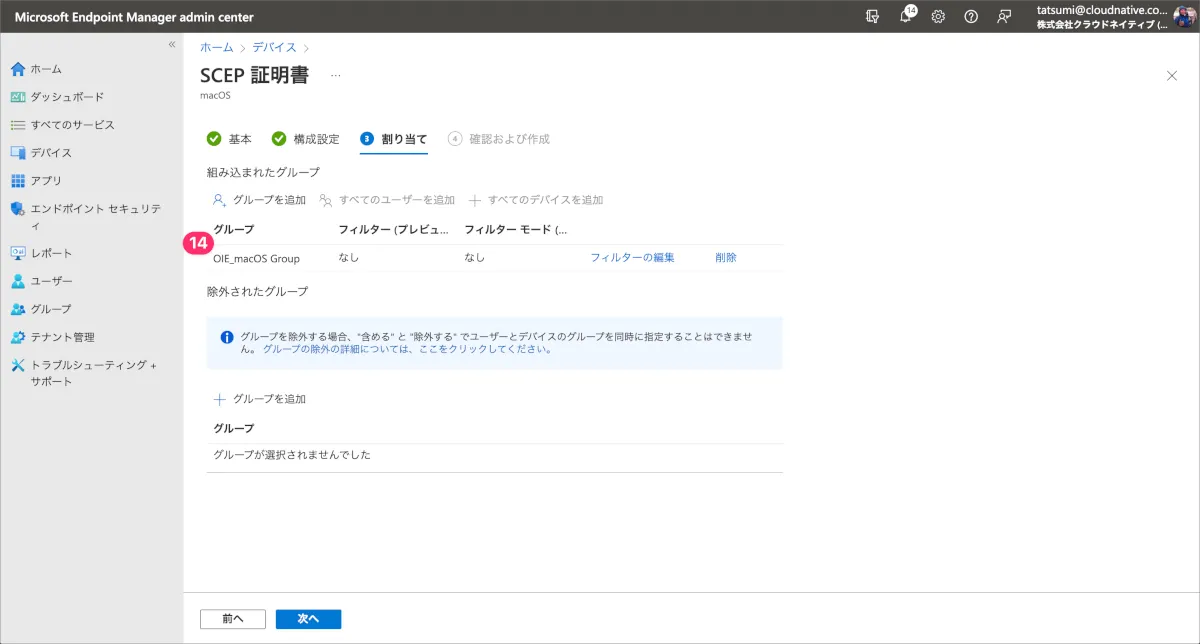Screen dimensions: 1200x644
Task: Open the ellipsis menu beside SCEP 証明書
Action: [336, 76]
